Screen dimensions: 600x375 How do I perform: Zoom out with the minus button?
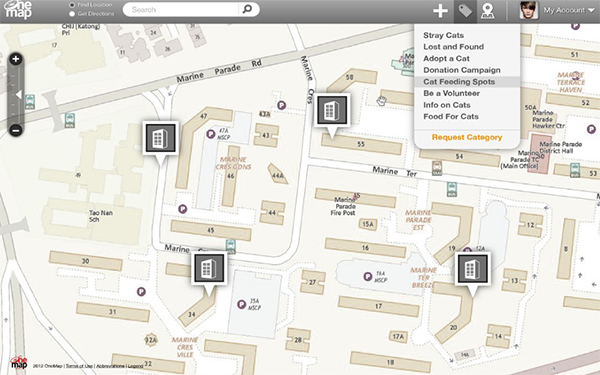pyautogui.click(x=16, y=130)
